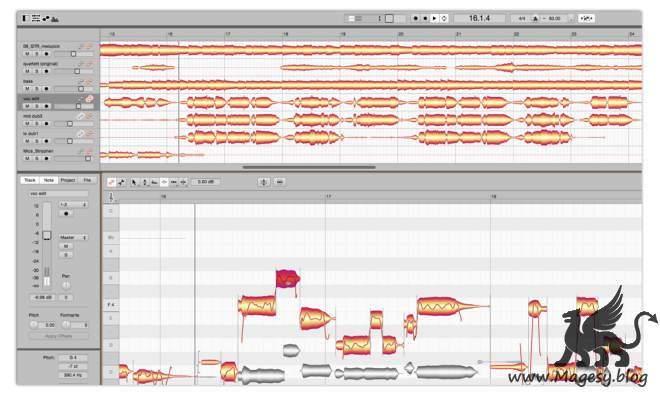Click the vox edit channel volume fader
The image size is (660, 393).
pyautogui.click(x=47, y=235)
